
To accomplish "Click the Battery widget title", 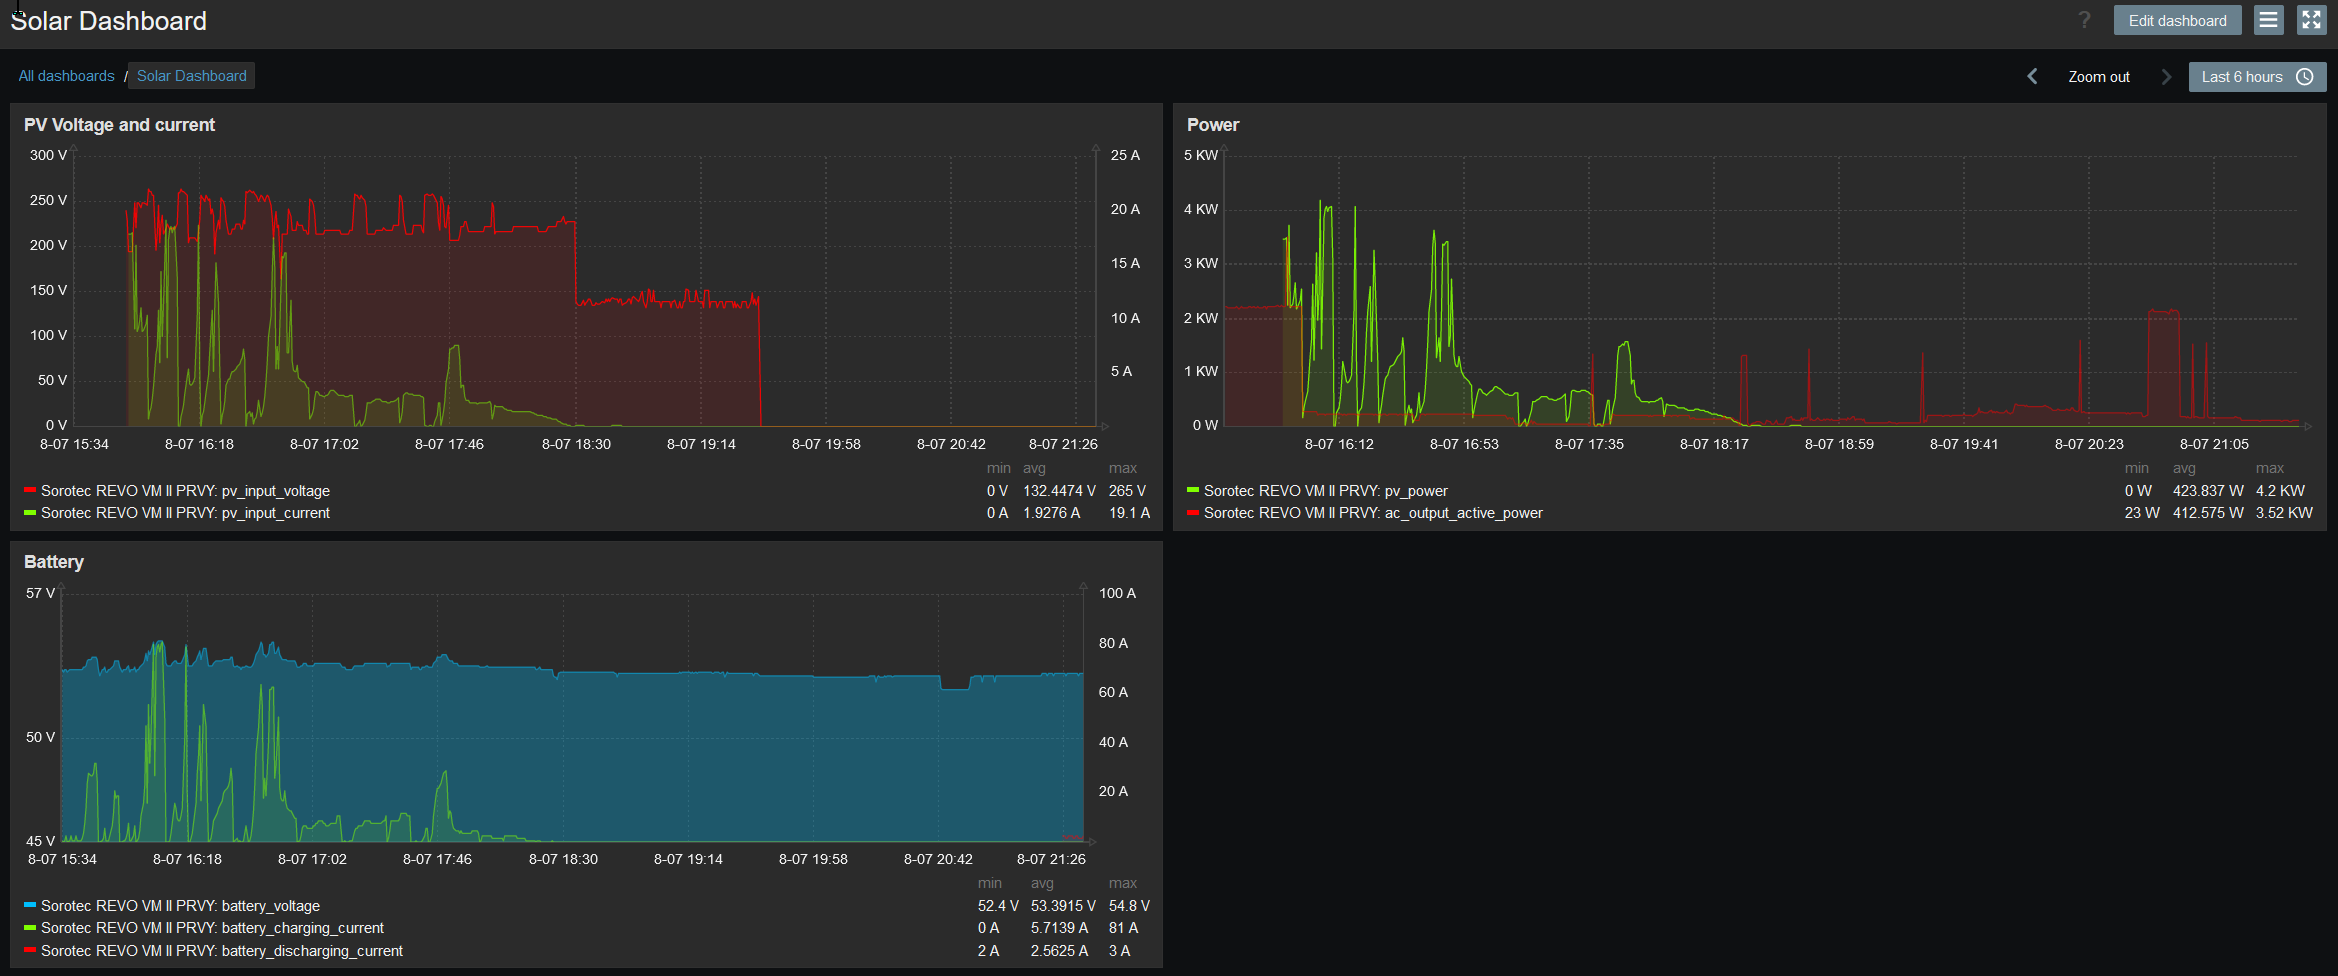I will pos(54,562).
